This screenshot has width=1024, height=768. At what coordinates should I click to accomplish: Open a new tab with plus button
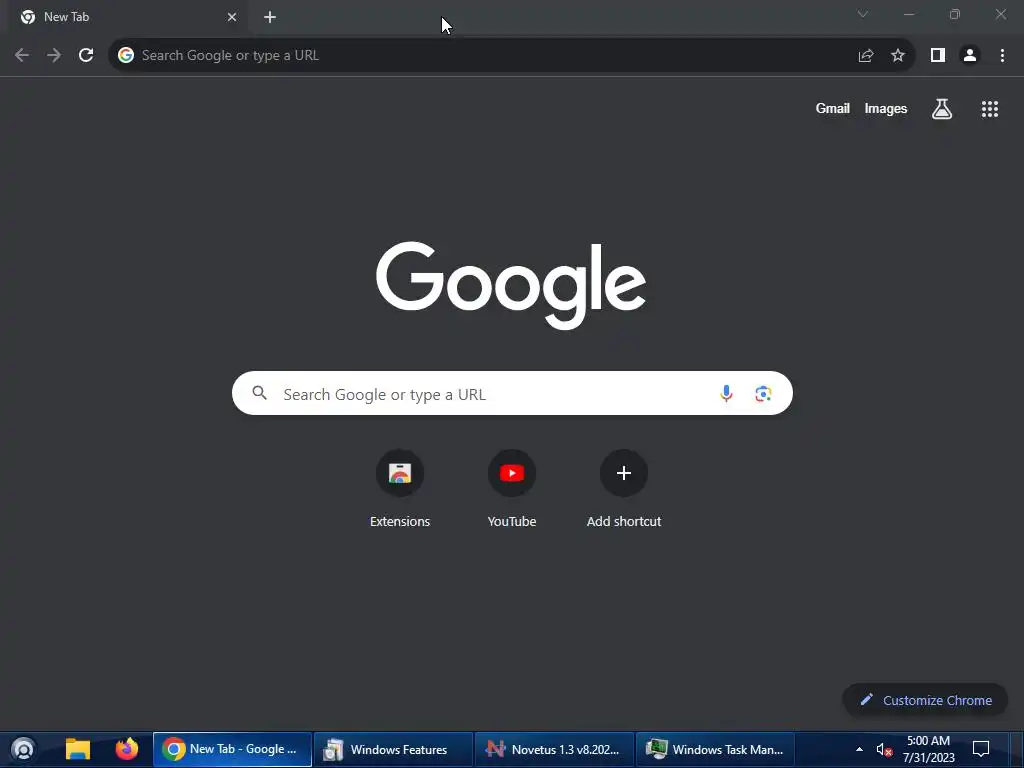pos(270,18)
